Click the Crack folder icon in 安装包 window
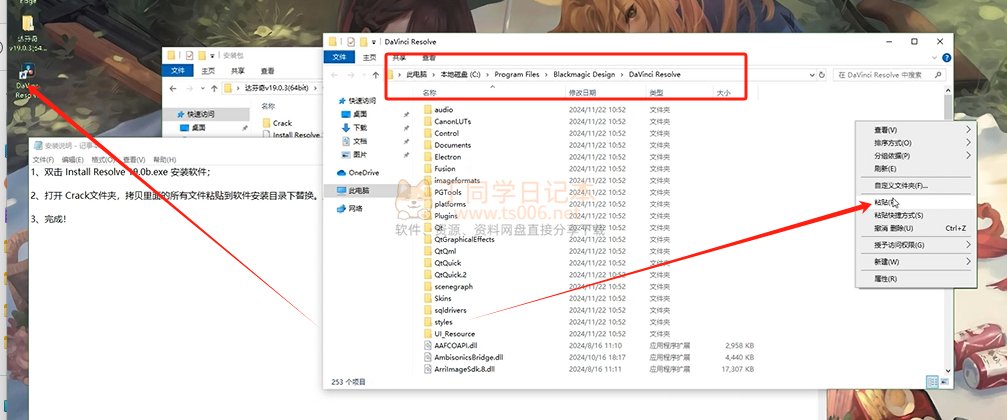Image resolution: width=1007 pixels, height=420 pixels. pyautogui.click(x=267, y=123)
